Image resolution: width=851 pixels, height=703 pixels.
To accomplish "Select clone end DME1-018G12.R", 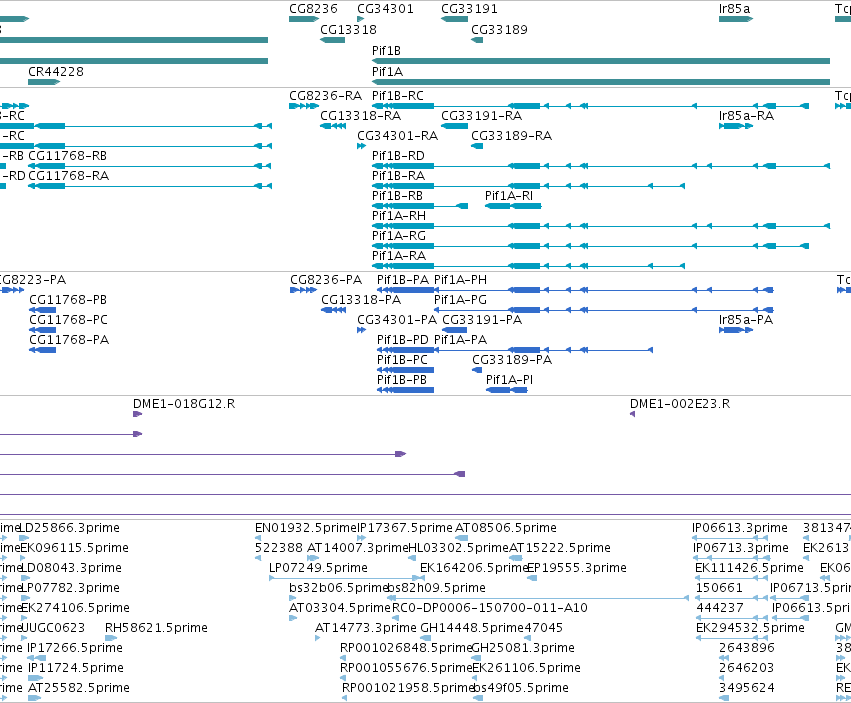I will point(138,414).
